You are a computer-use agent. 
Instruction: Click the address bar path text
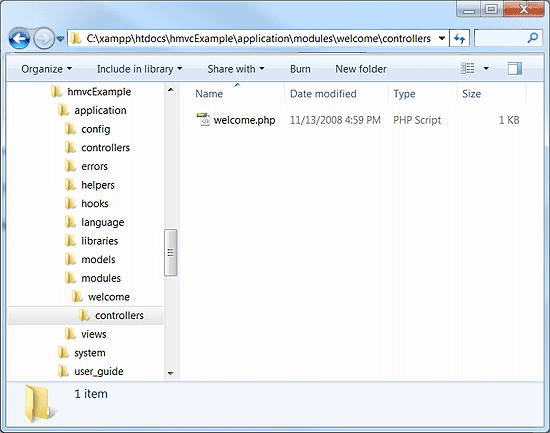(x=259, y=38)
